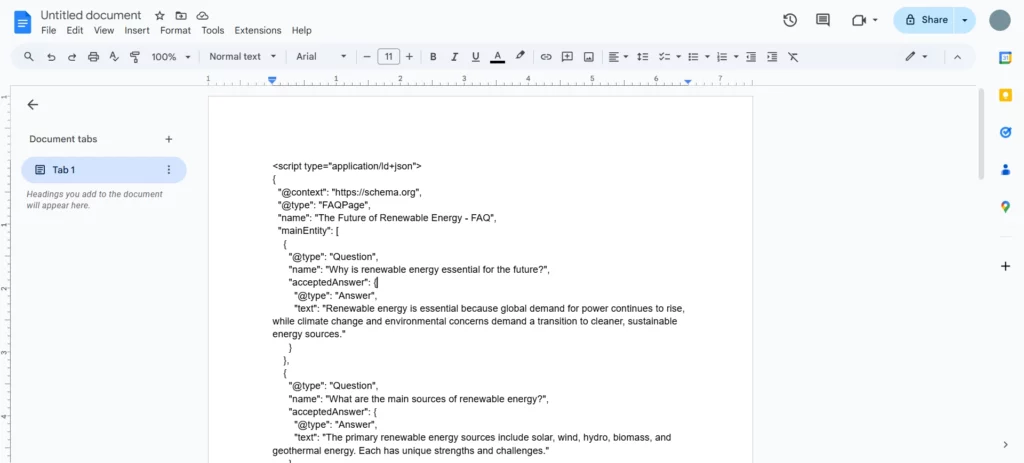This screenshot has width=1024, height=463.
Task: Open the Arial font dropdown
Action: pyautogui.click(x=321, y=57)
